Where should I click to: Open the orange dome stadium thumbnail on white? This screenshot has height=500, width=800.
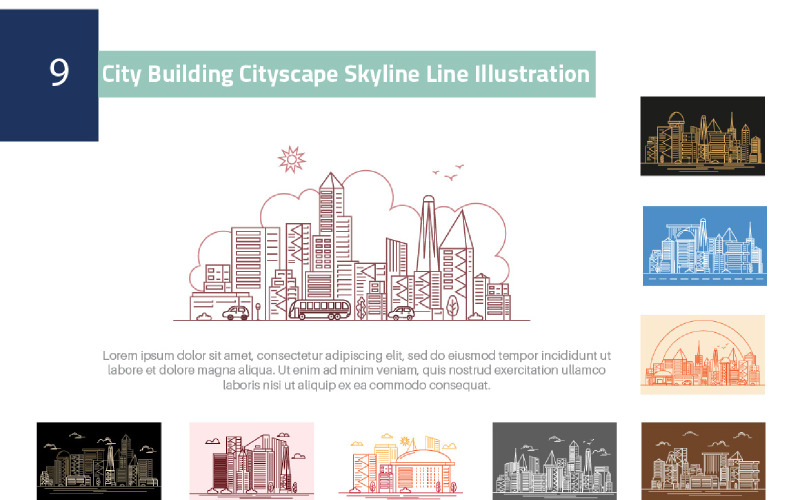tap(403, 464)
